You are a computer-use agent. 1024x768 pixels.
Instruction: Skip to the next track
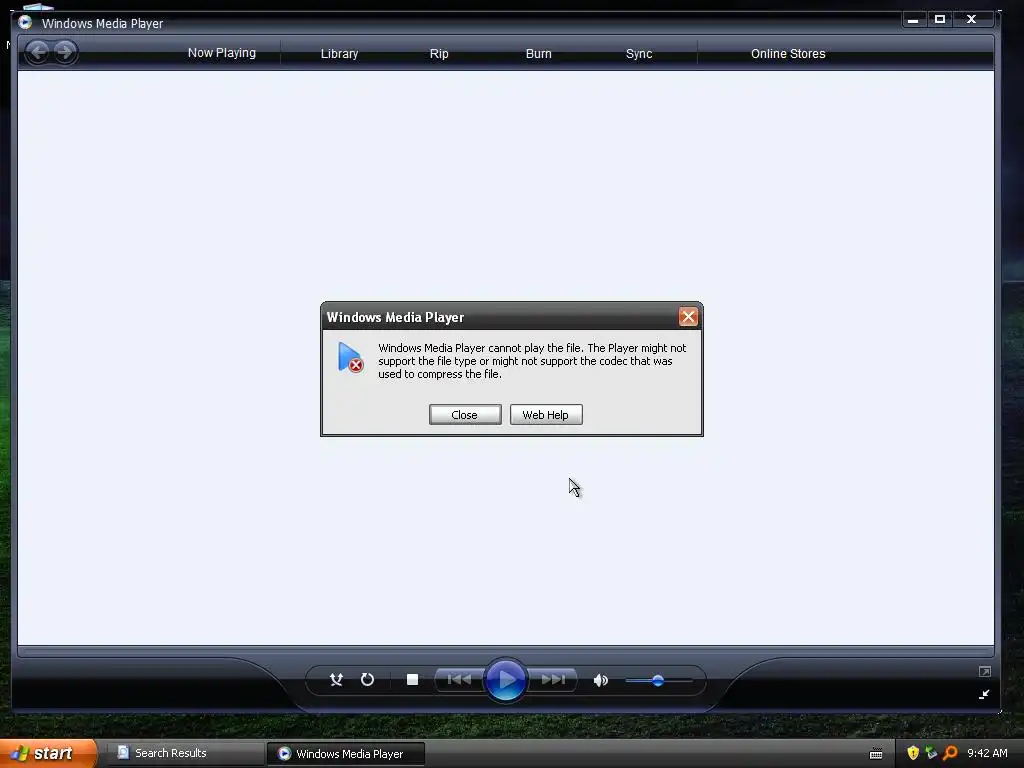pos(552,680)
